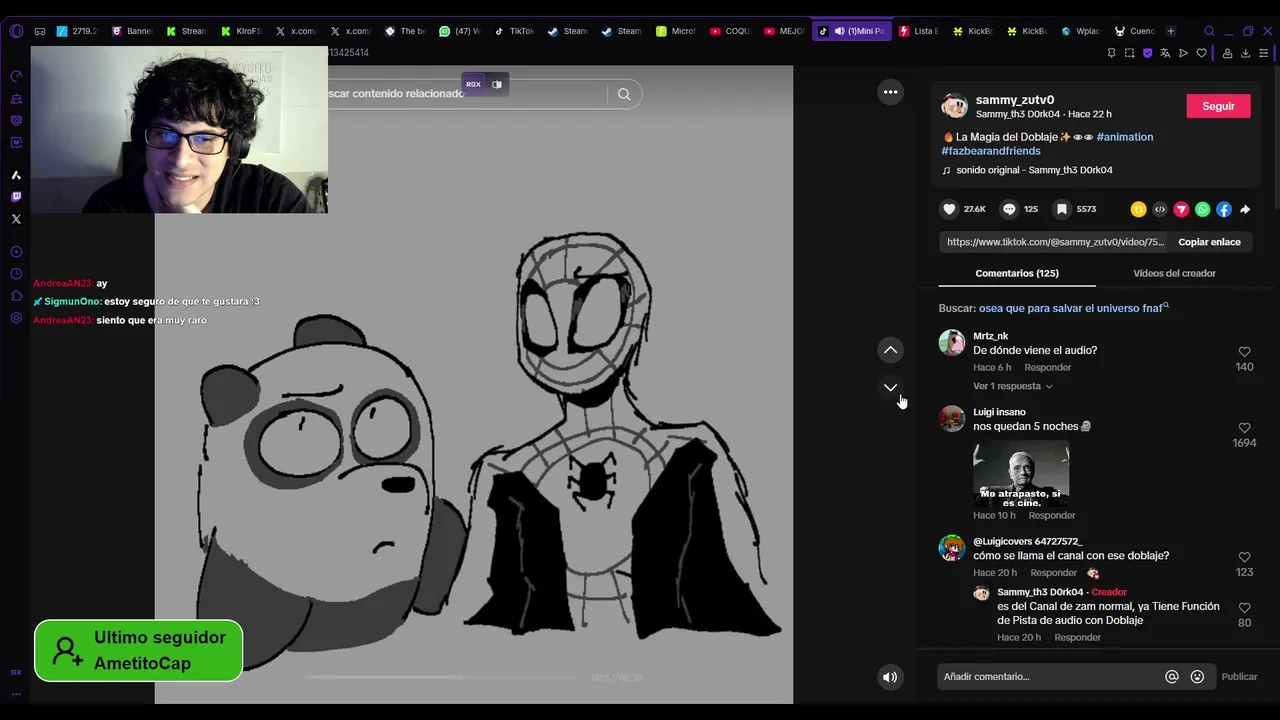
Task: Like Mrtz_nk's comment
Action: [1244, 352]
